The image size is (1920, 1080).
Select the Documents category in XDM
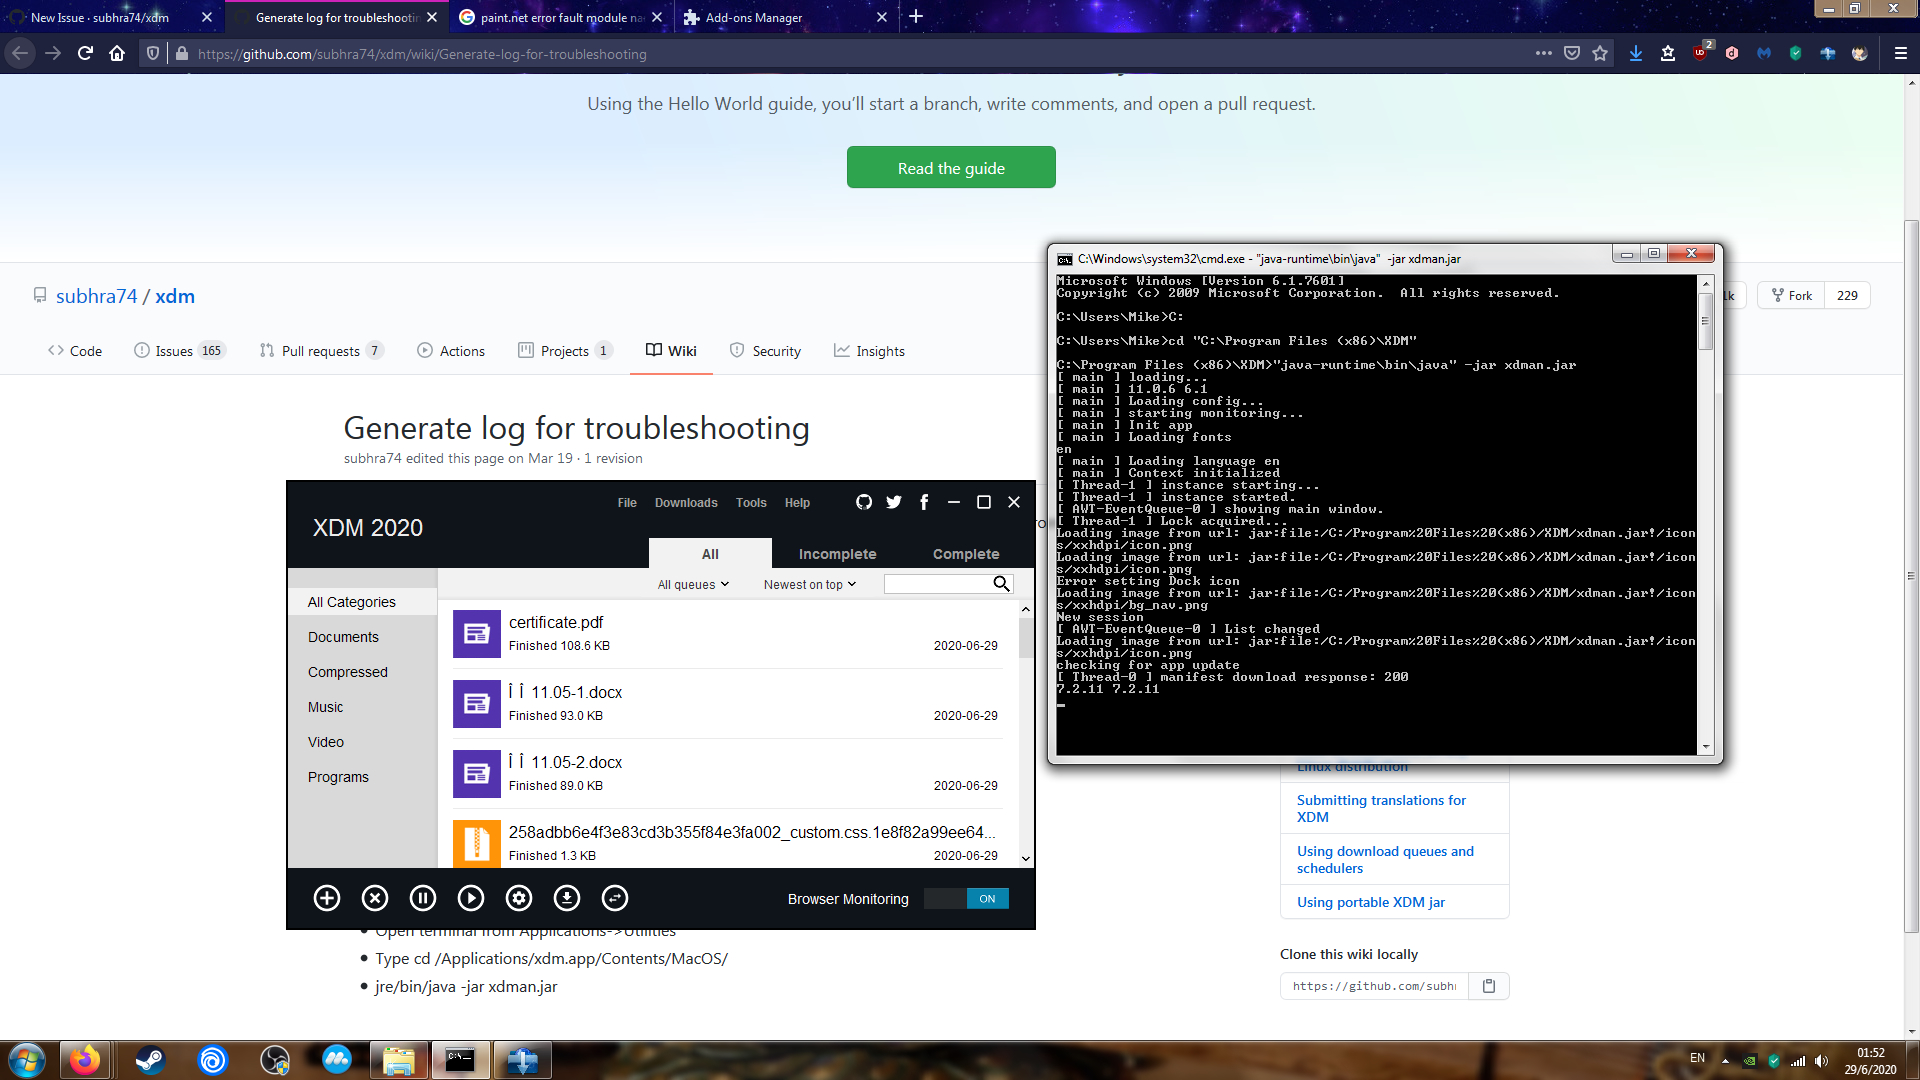point(343,637)
